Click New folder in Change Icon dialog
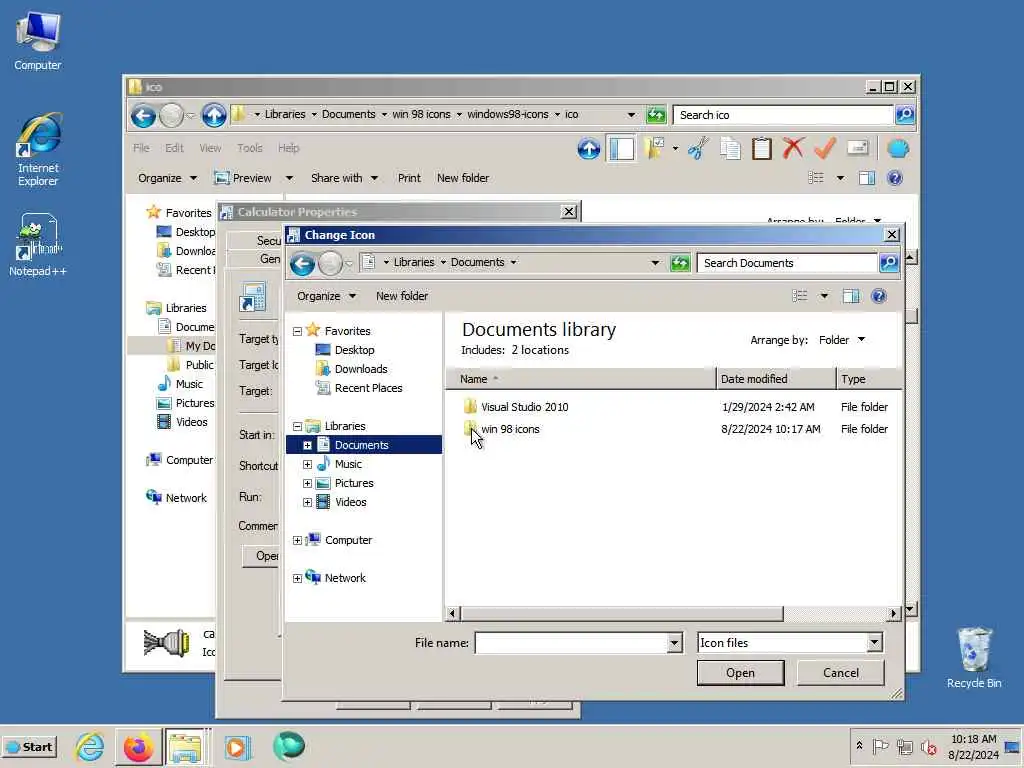This screenshot has height=768, width=1024. [x=402, y=296]
